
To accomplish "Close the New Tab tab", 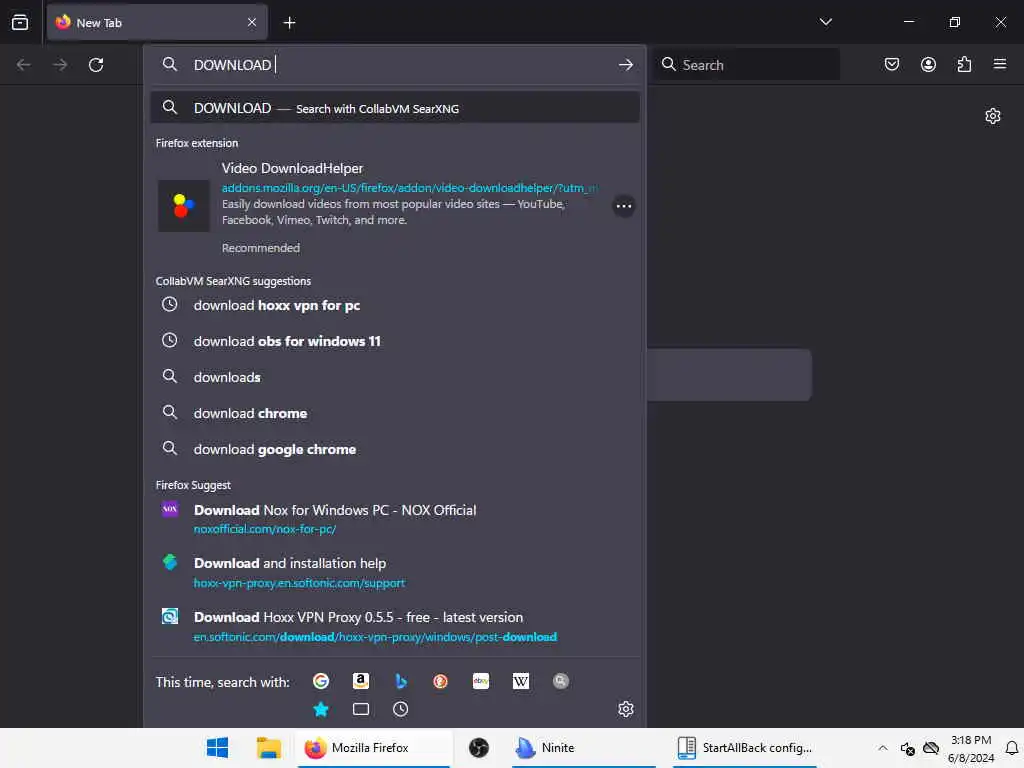I will coord(252,22).
